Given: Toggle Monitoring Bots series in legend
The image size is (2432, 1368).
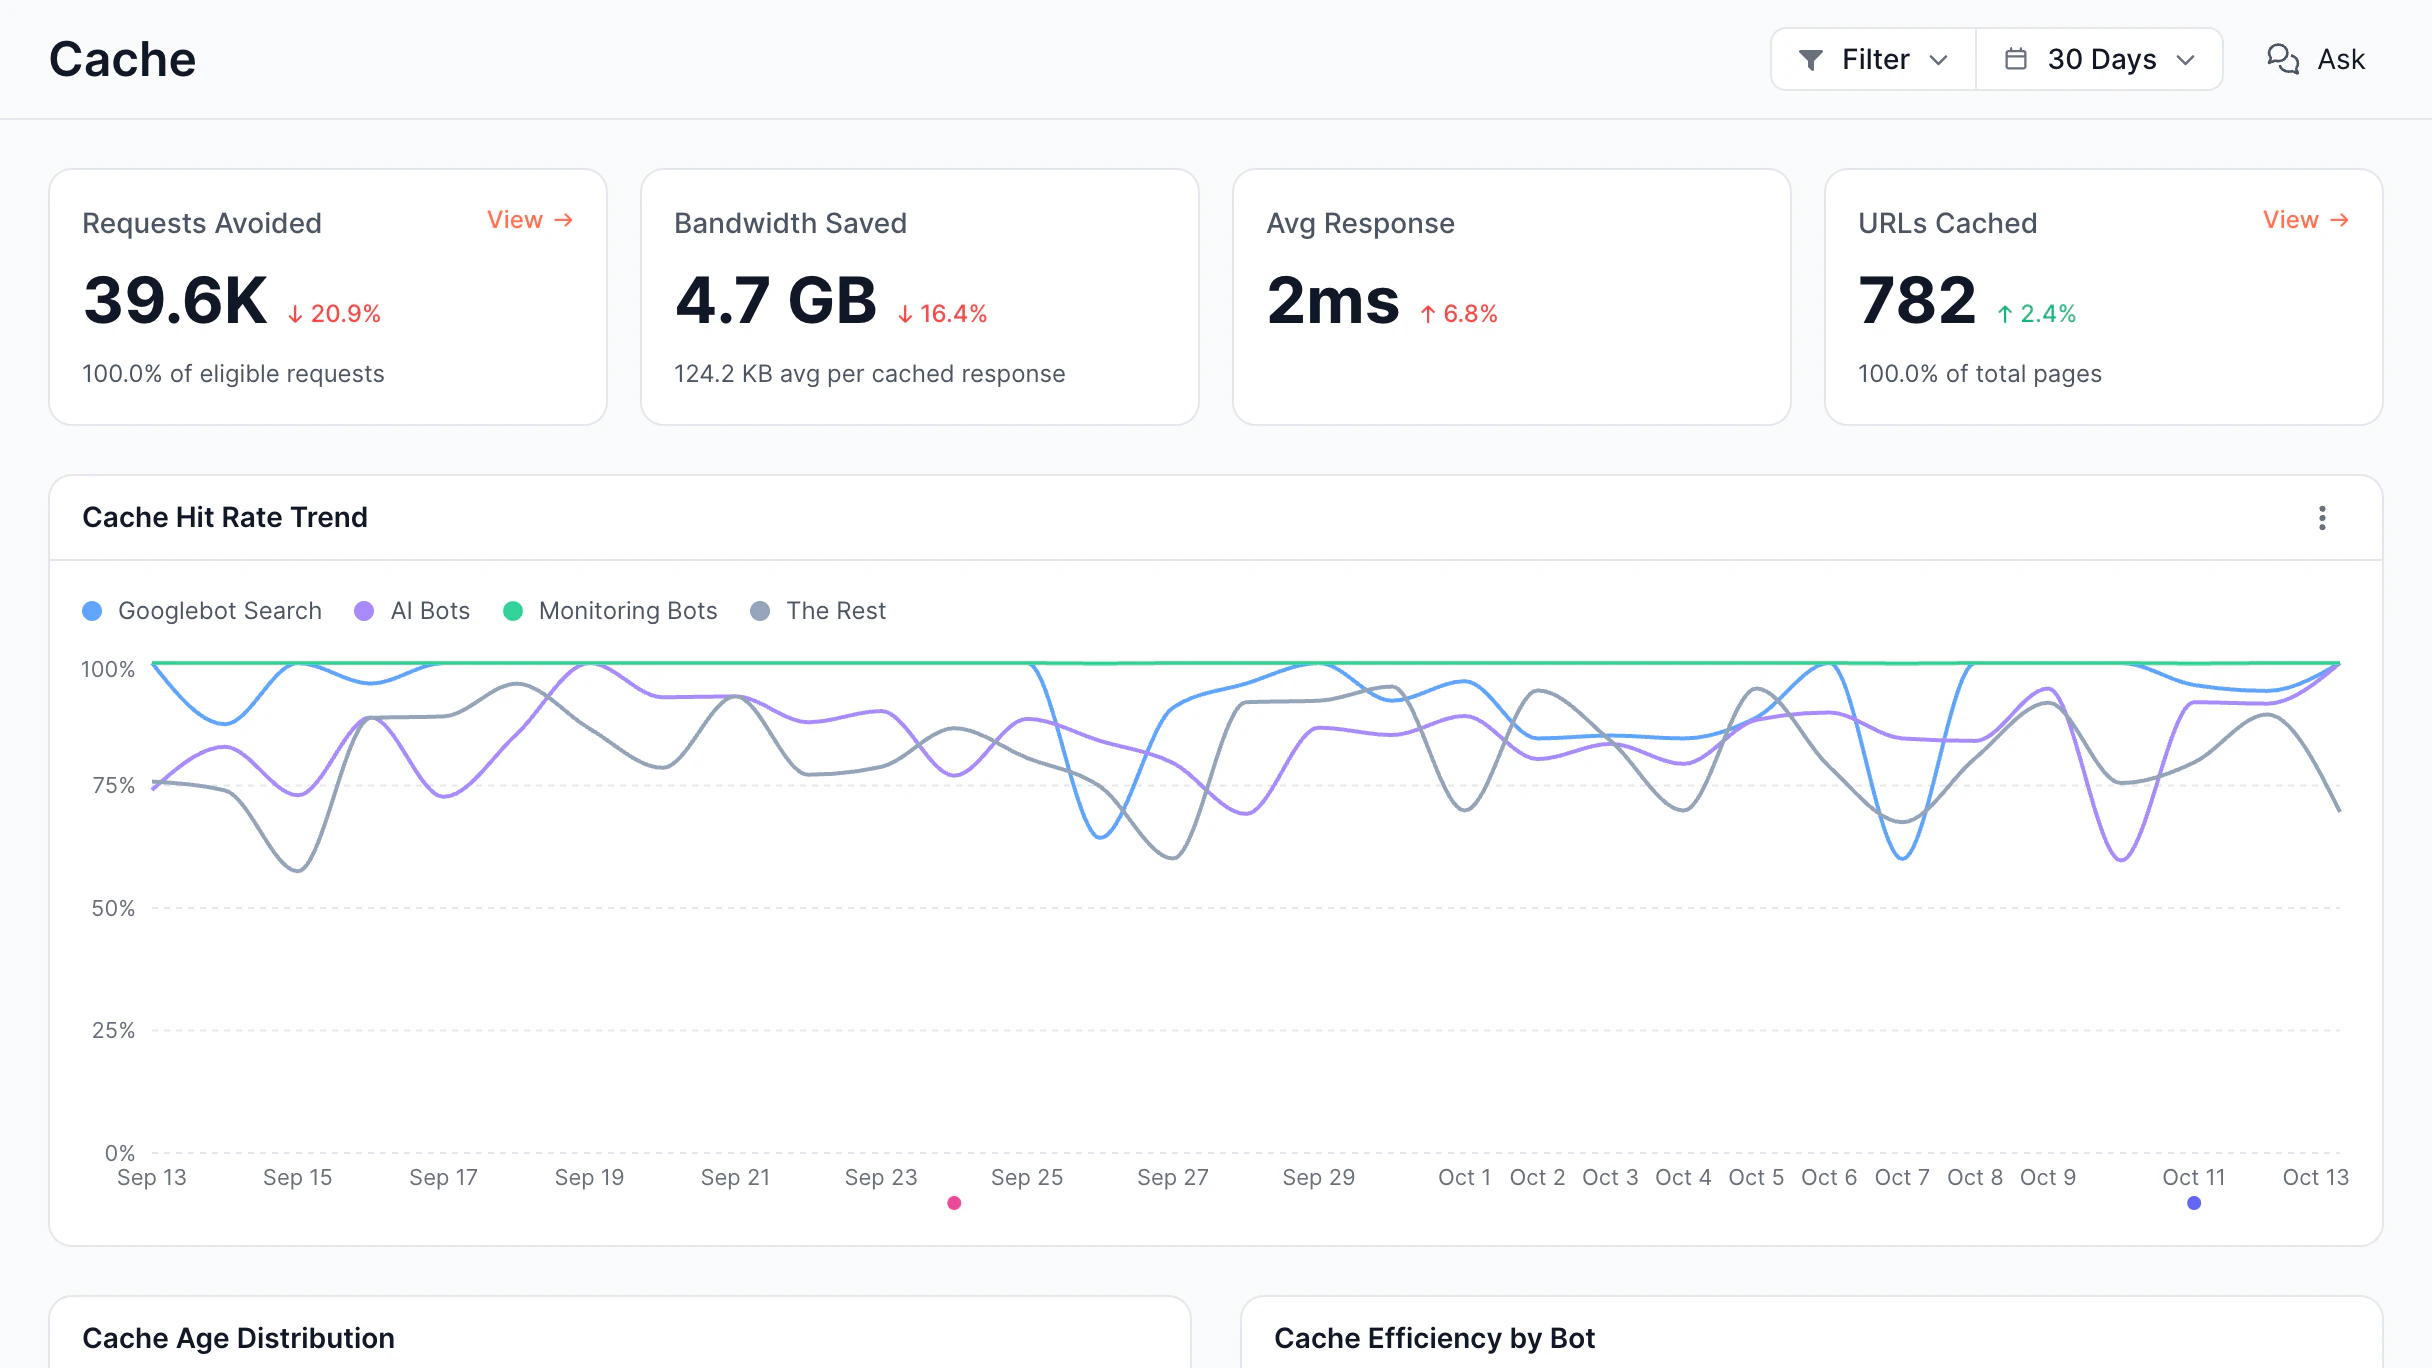Looking at the screenshot, I should [x=610, y=611].
